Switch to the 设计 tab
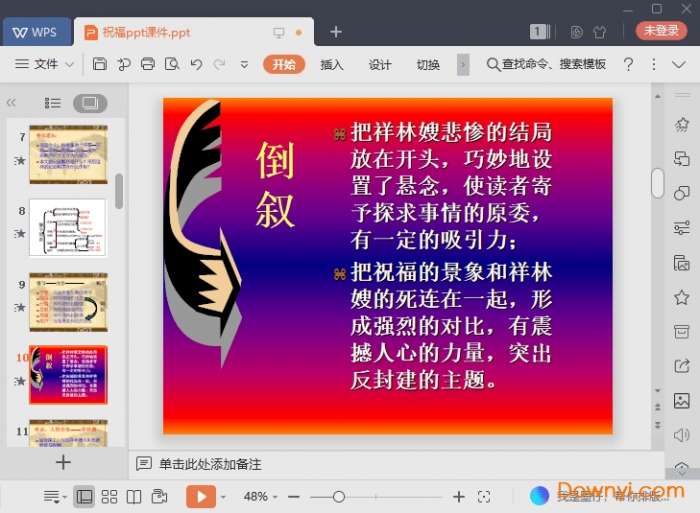Image resolution: width=700 pixels, height=513 pixels. (380, 65)
